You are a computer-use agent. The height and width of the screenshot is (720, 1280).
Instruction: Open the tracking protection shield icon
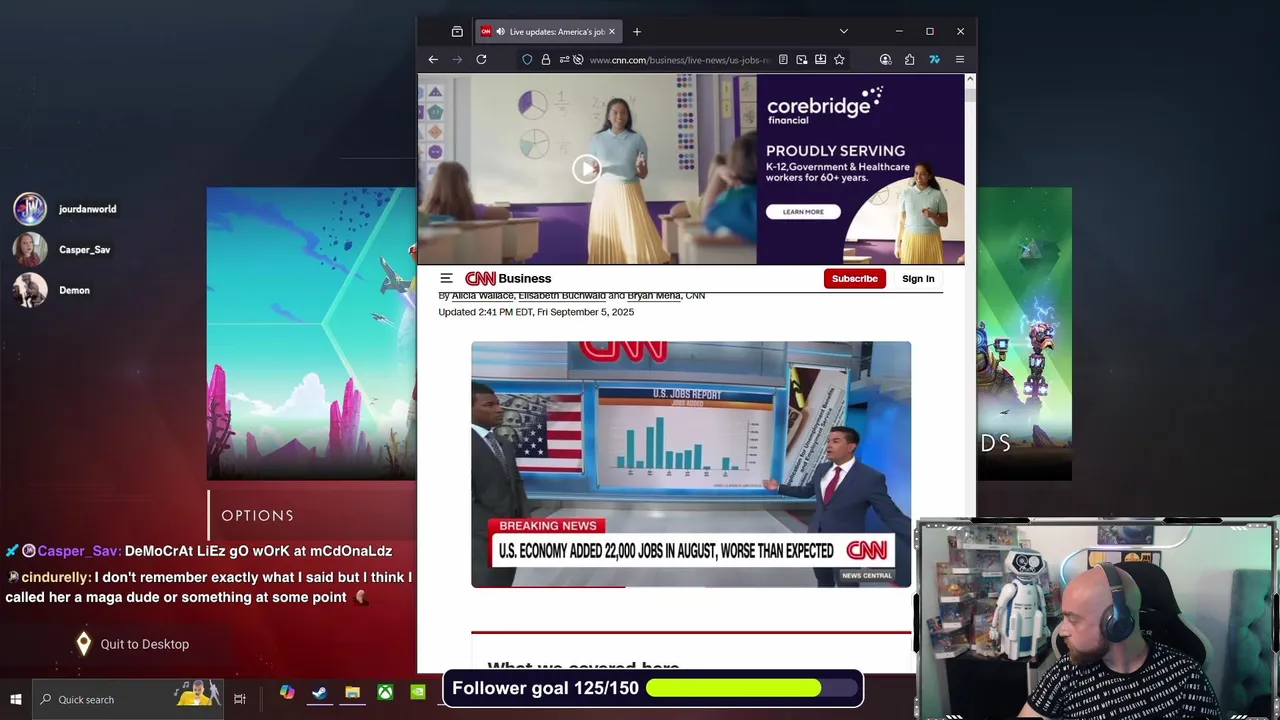[527, 60]
